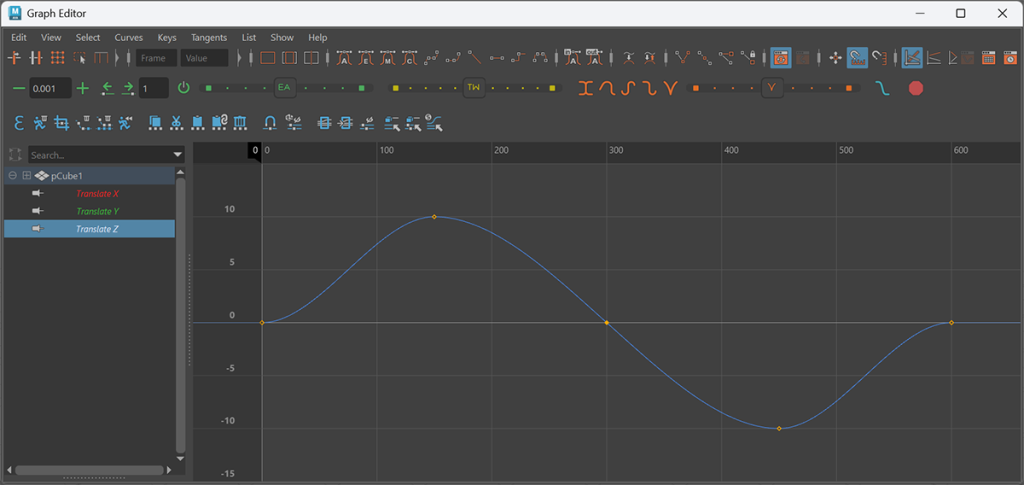Click the orange V-shaped curve icon
The width and height of the screenshot is (1024, 485).
[670, 88]
